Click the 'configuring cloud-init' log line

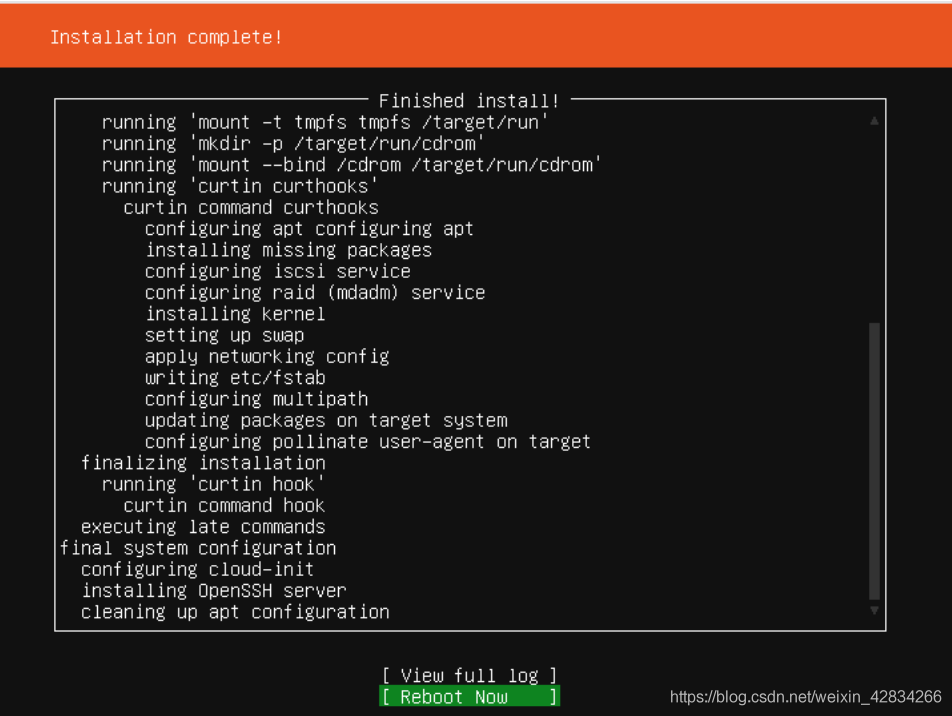point(198,569)
